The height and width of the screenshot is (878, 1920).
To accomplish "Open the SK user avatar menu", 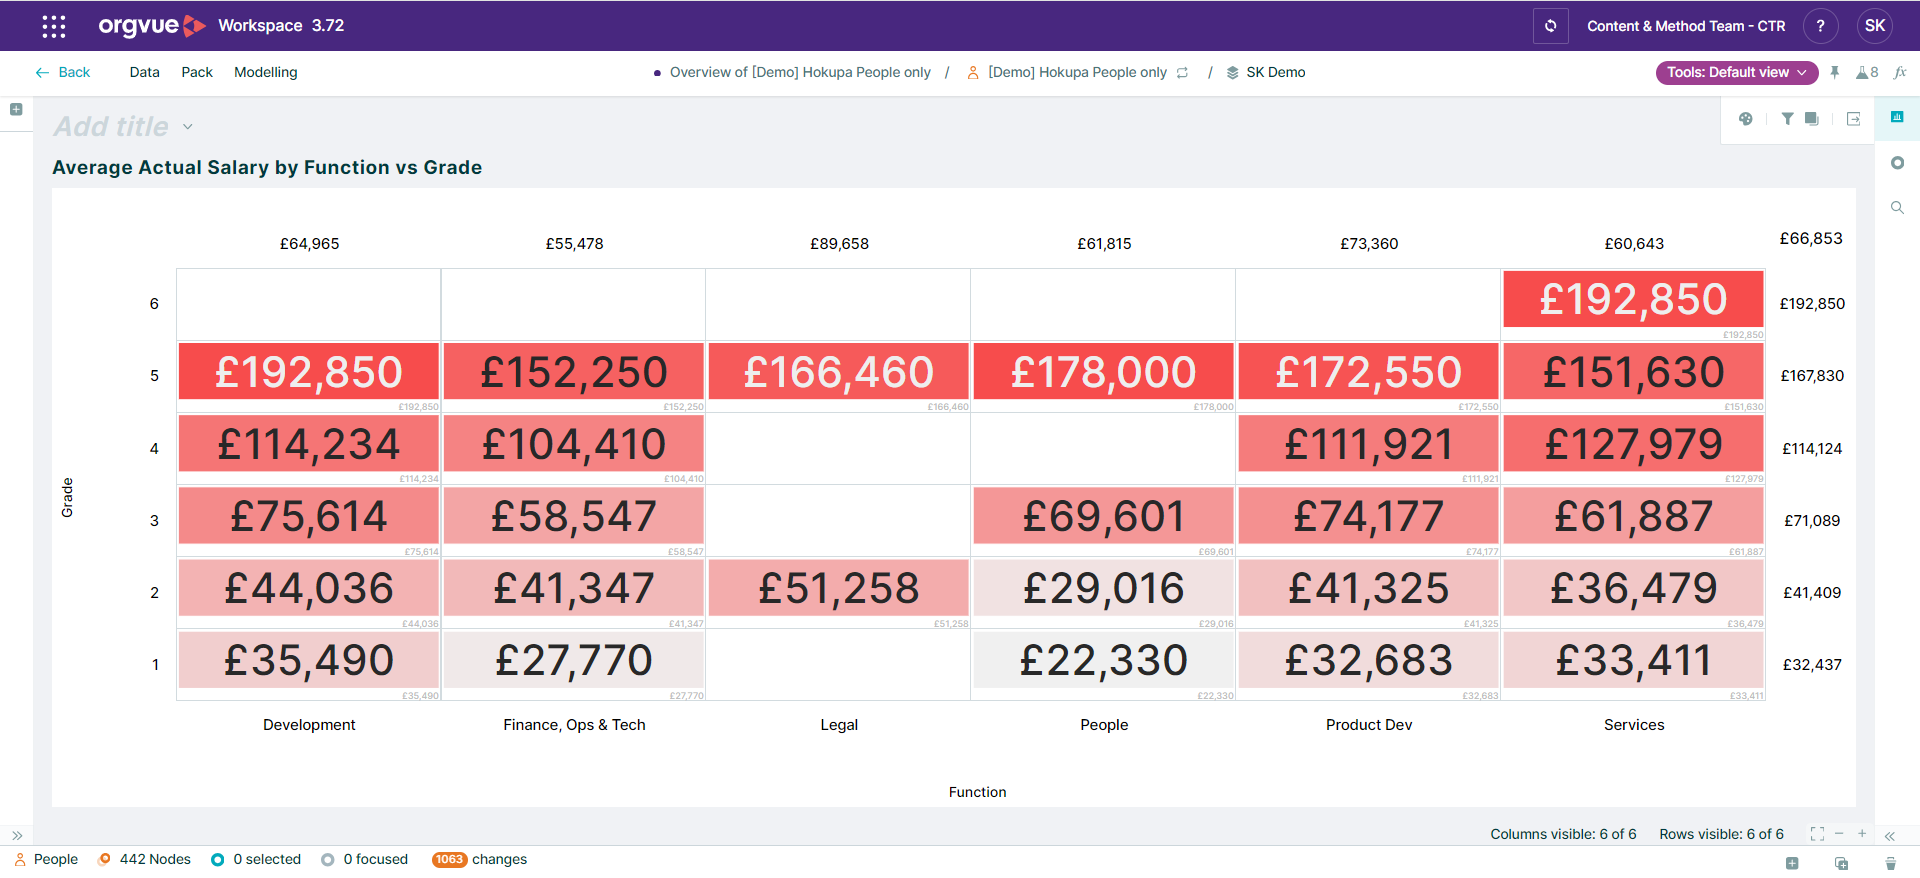I will (1875, 26).
